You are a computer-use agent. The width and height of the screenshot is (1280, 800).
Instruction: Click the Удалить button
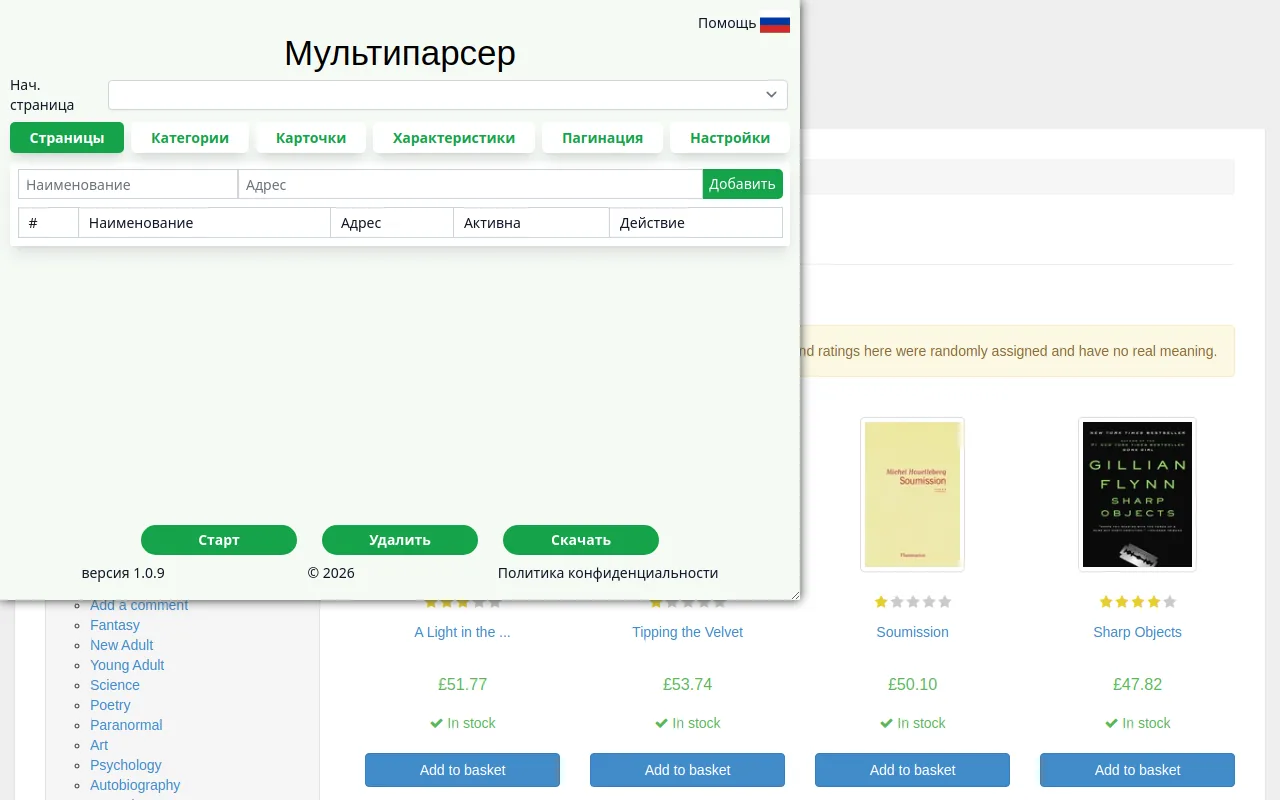(x=400, y=540)
